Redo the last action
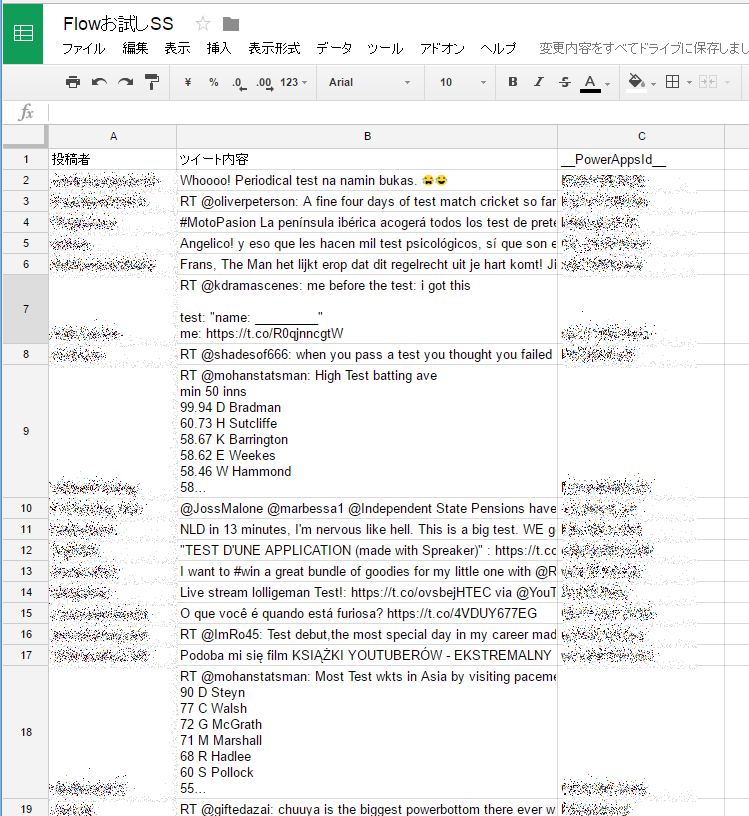 [125, 82]
